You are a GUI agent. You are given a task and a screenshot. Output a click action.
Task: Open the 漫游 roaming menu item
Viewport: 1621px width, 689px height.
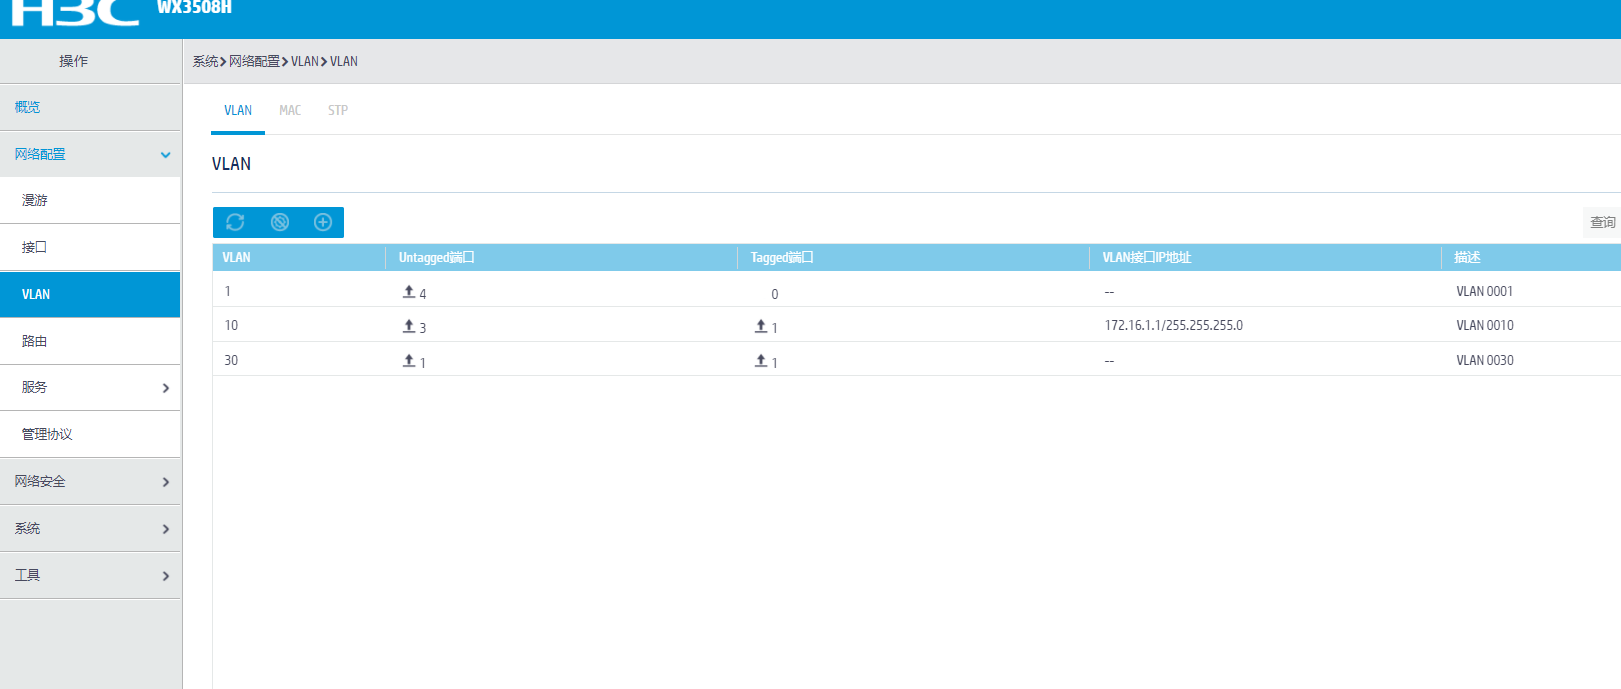(90, 200)
